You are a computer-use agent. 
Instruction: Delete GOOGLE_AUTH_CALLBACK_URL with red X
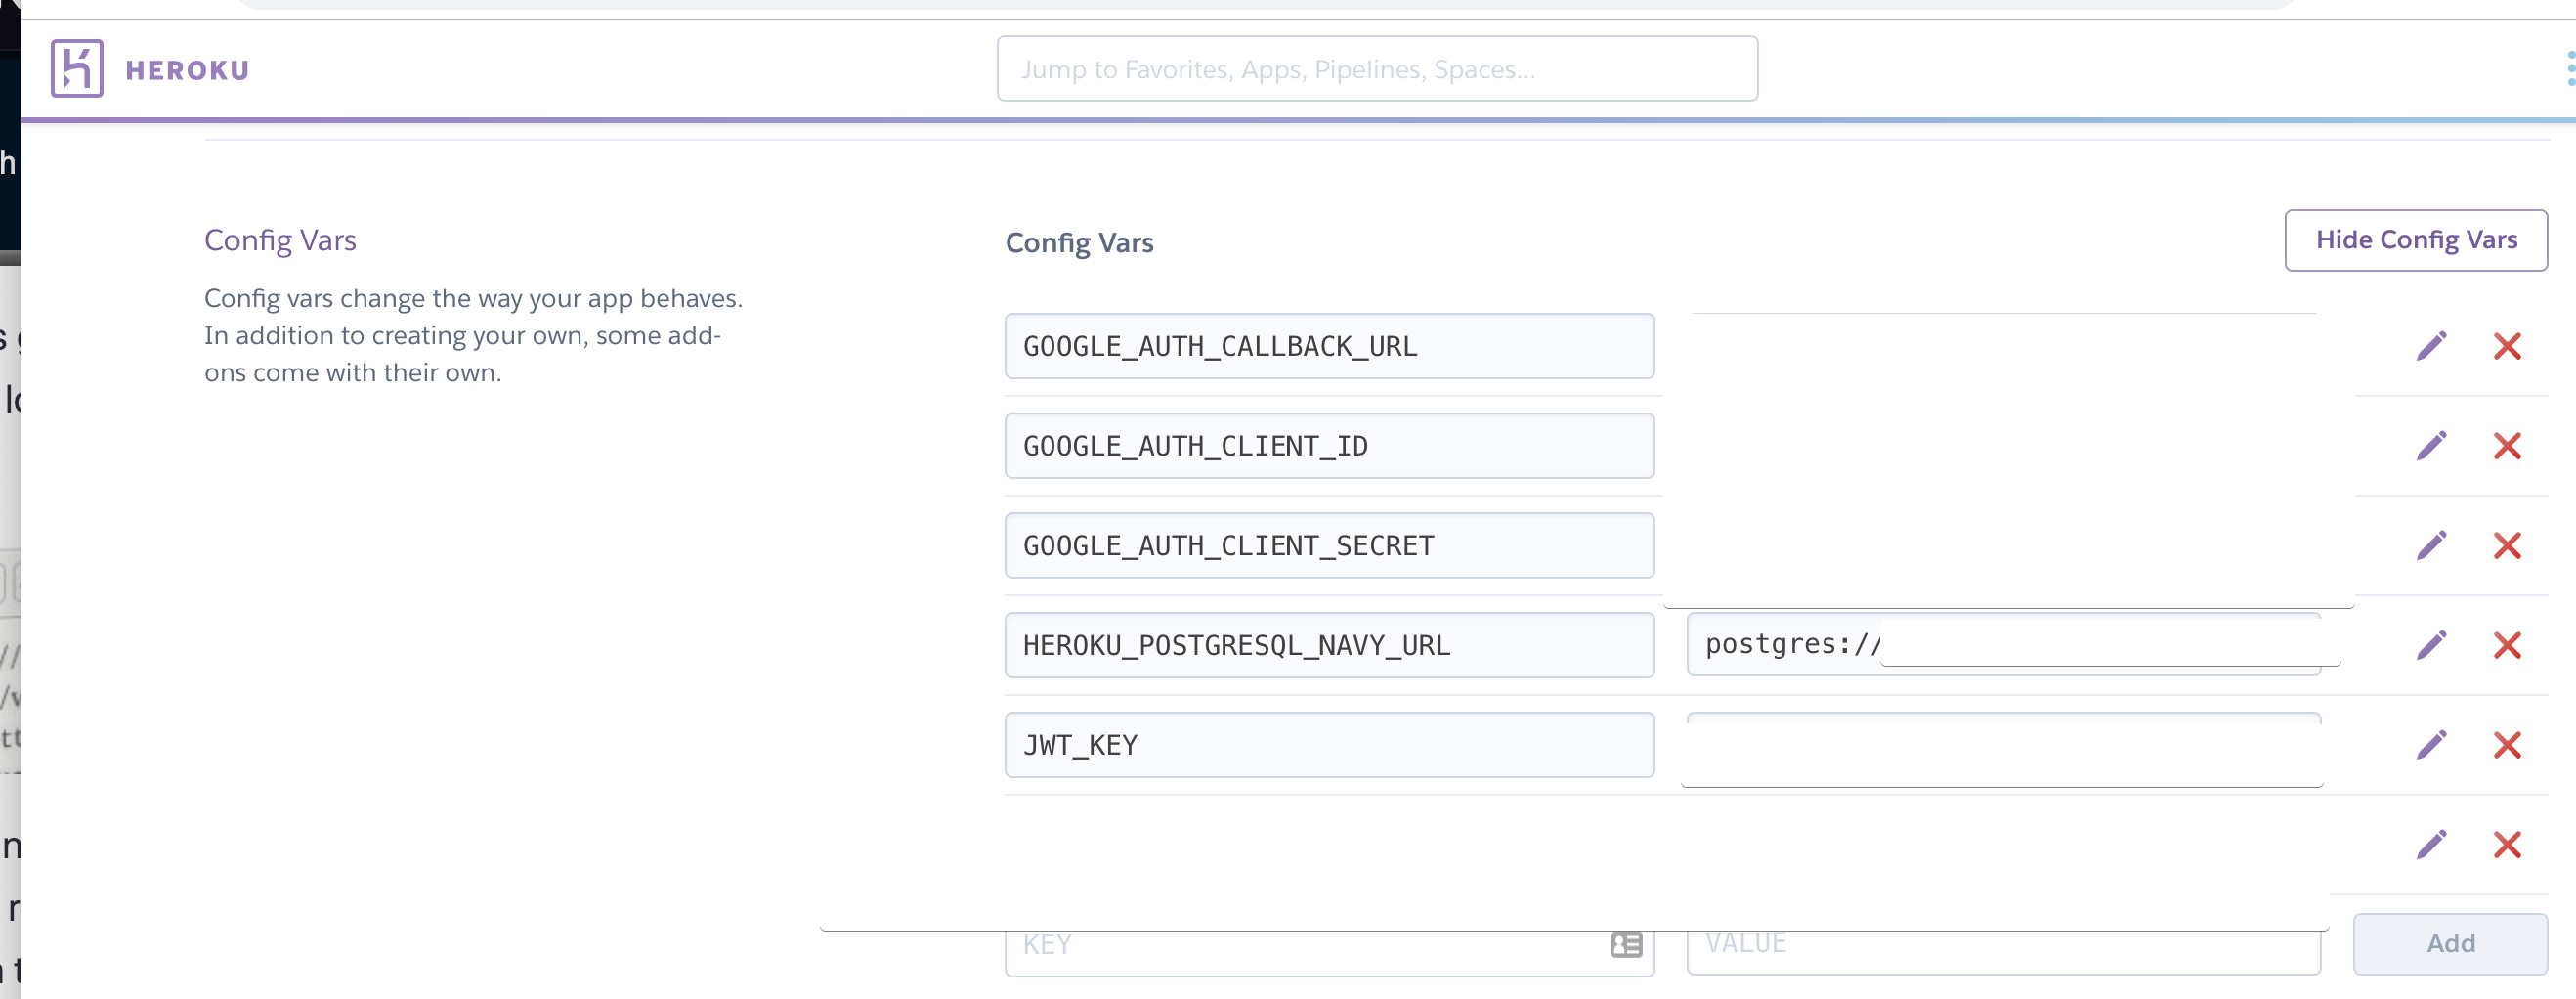pos(2507,346)
